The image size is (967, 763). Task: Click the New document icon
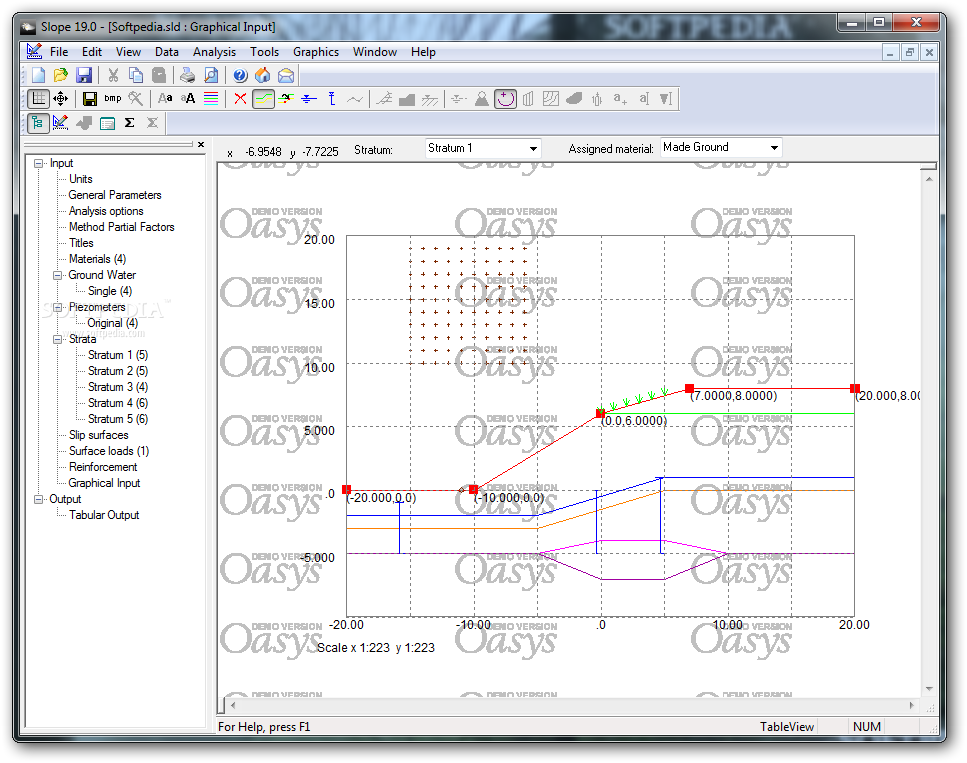coord(38,75)
